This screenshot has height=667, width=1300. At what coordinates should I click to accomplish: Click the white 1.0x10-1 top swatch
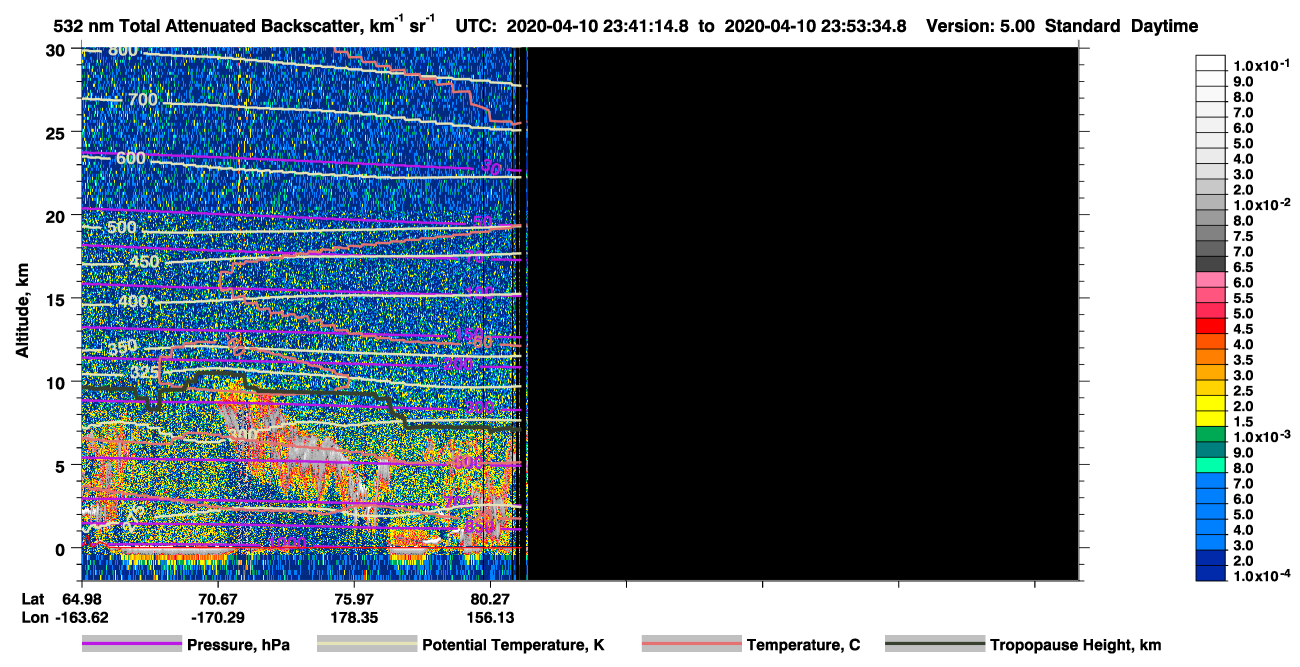(x=1211, y=65)
